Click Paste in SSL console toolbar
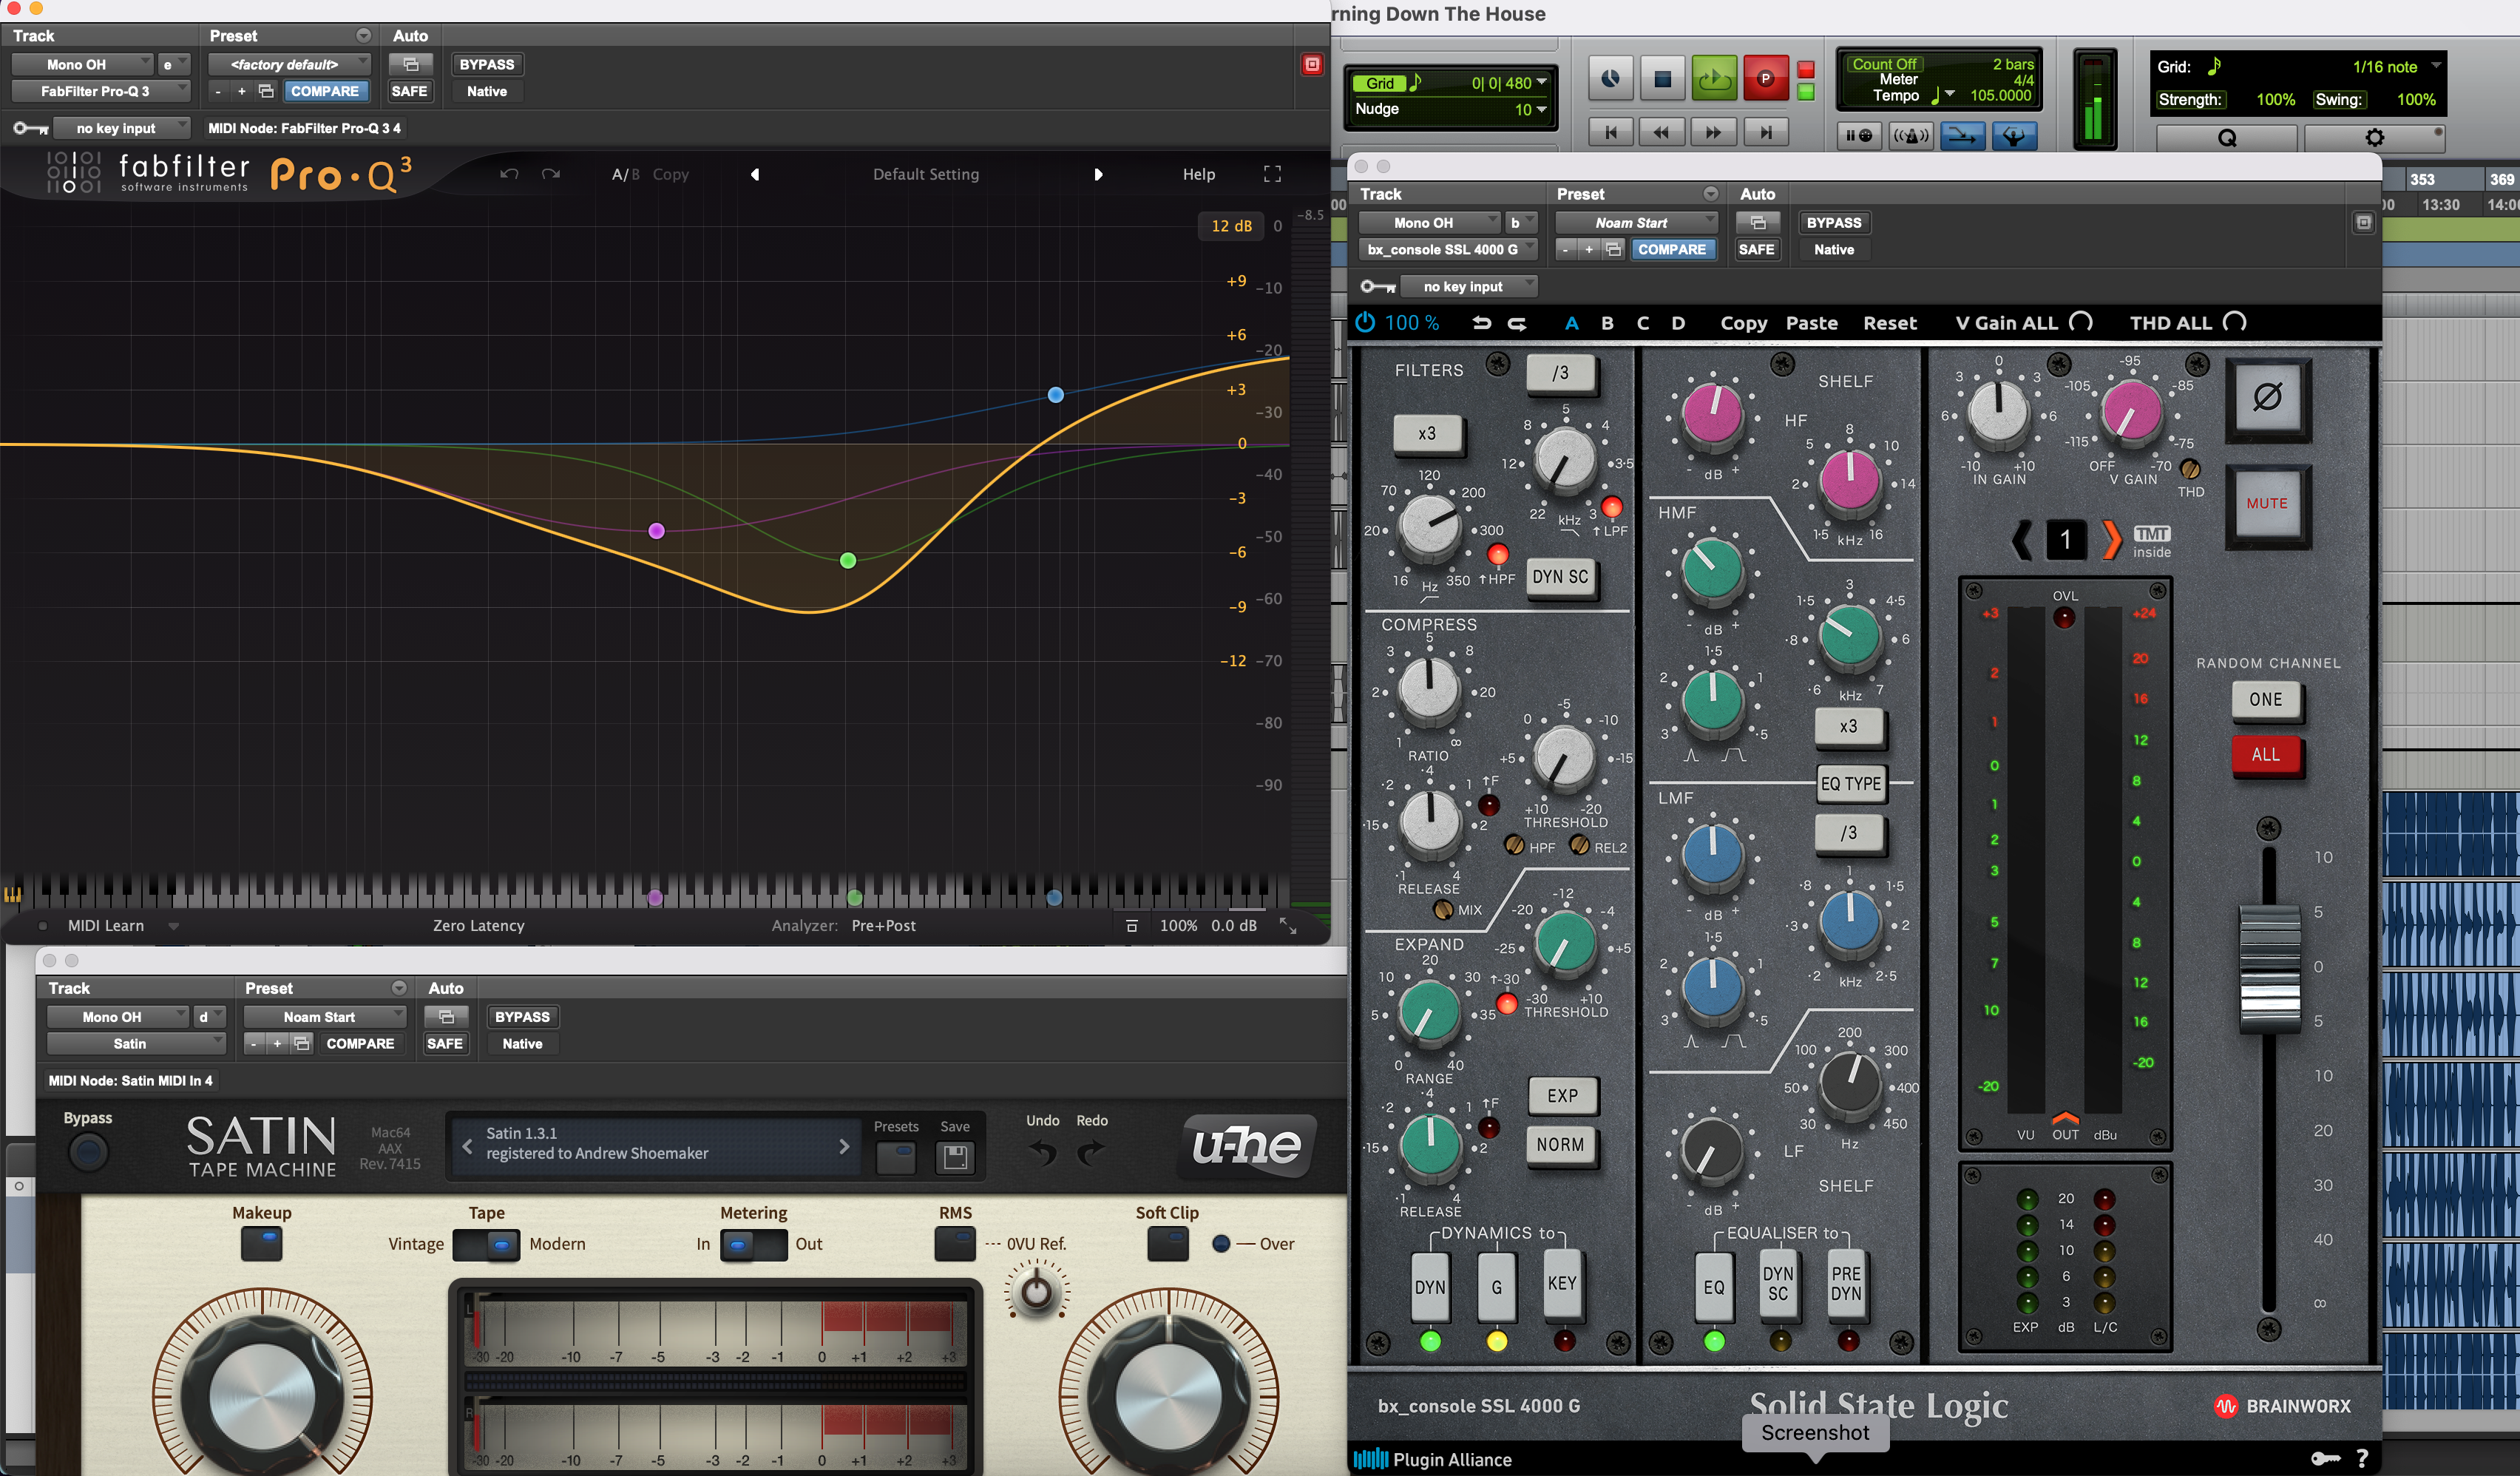 (1812, 323)
